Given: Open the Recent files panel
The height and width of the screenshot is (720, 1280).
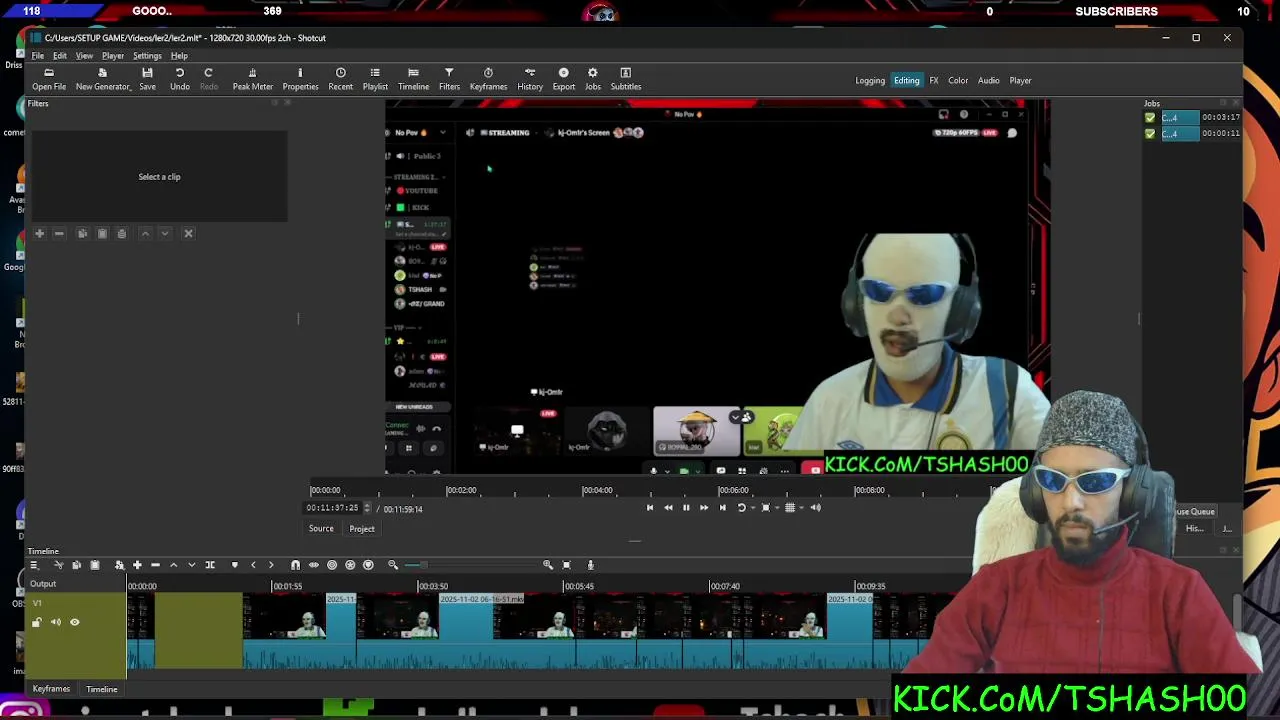Looking at the screenshot, I should (x=341, y=79).
